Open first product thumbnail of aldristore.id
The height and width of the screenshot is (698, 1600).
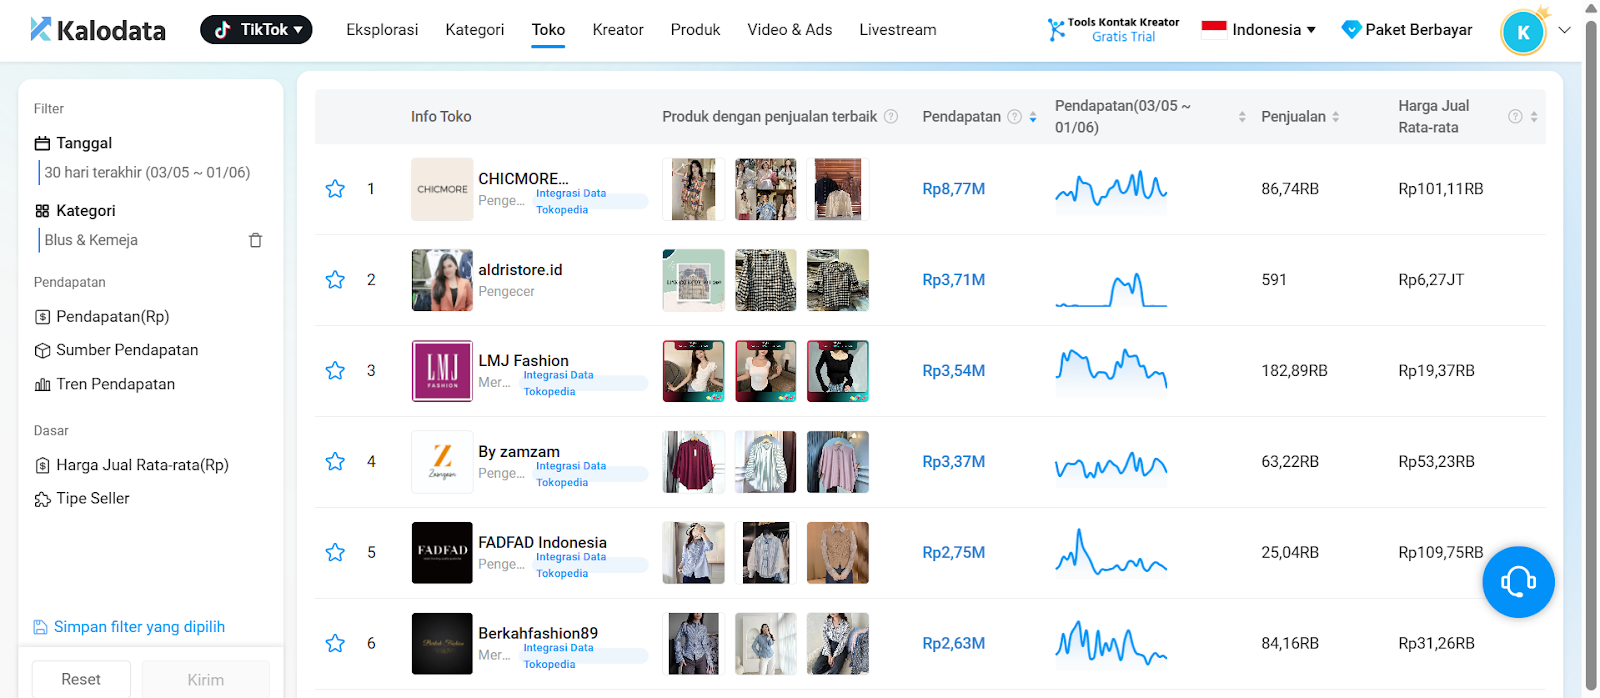(x=694, y=280)
